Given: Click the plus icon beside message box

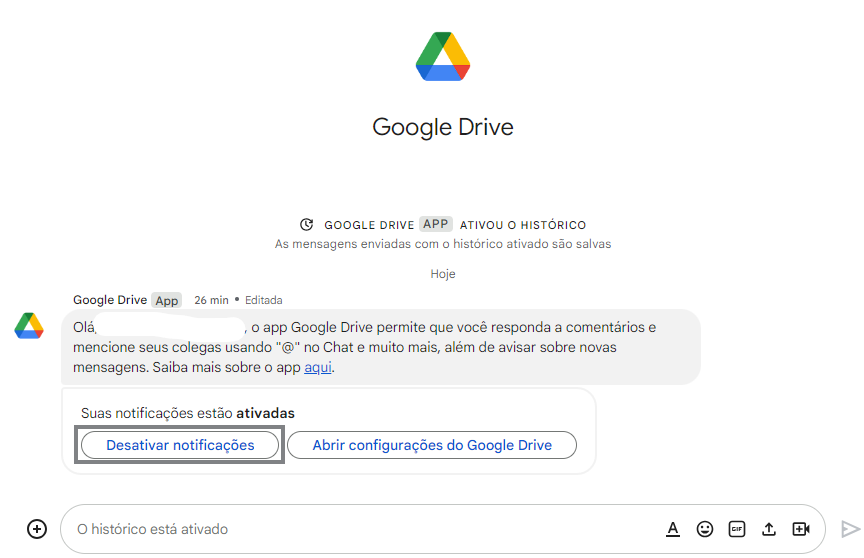Looking at the screenshot, I should pos(37,529).
